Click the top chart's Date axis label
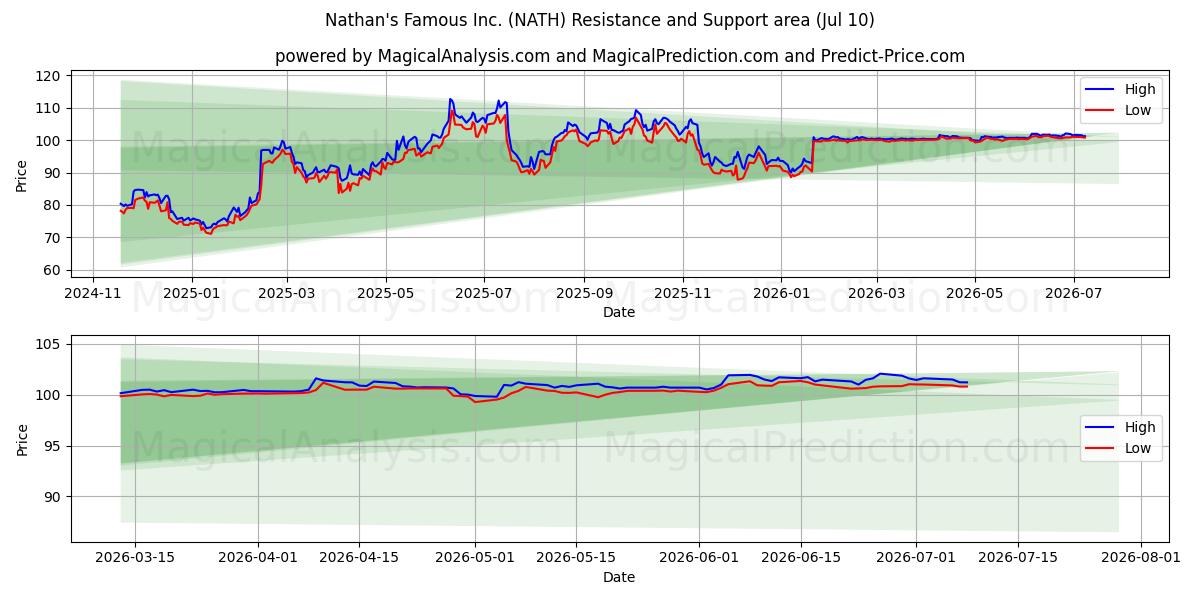 click(619, 312)
